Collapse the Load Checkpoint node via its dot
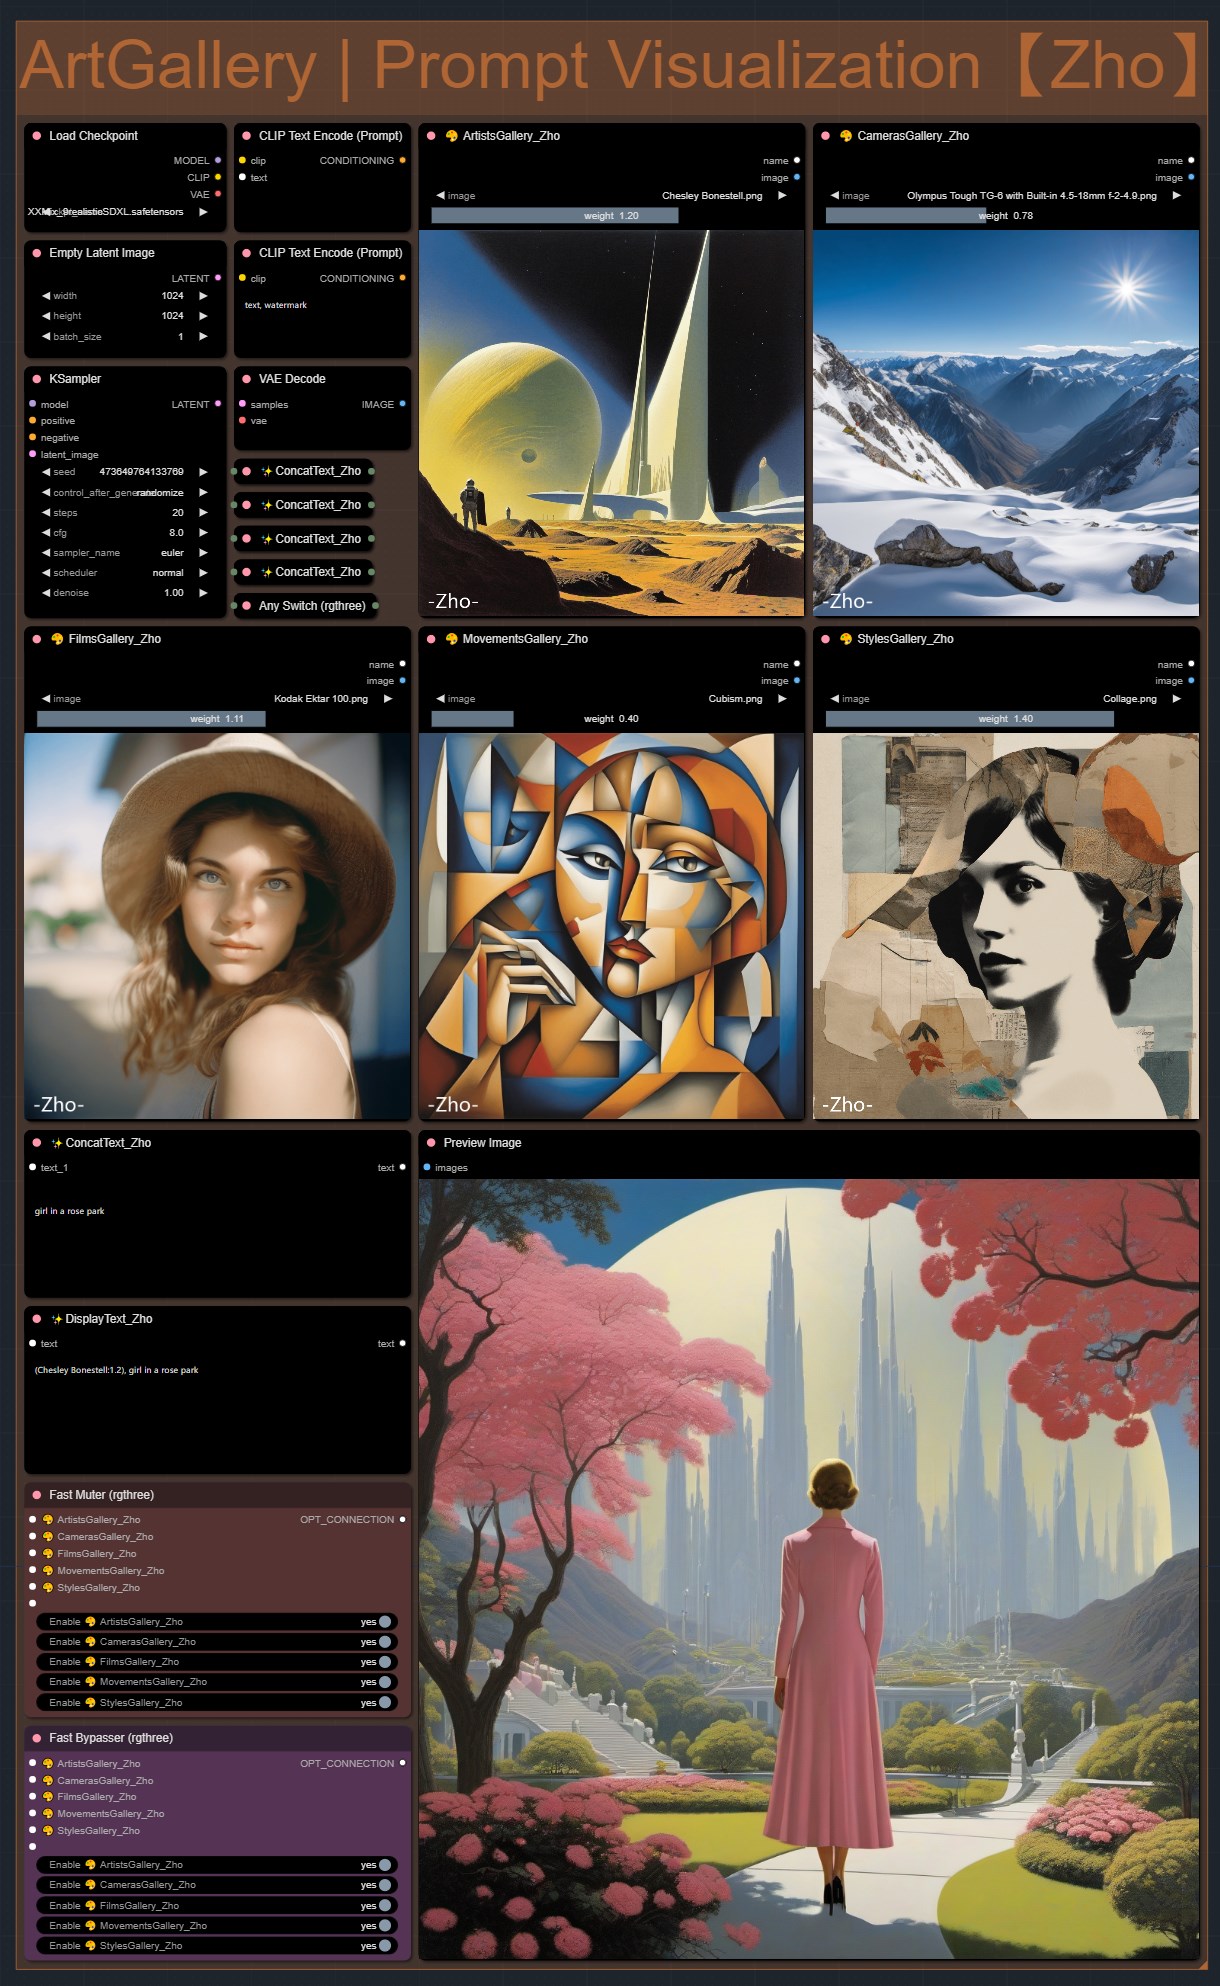Screen dimensions: 1220x1986 (37, 136)
